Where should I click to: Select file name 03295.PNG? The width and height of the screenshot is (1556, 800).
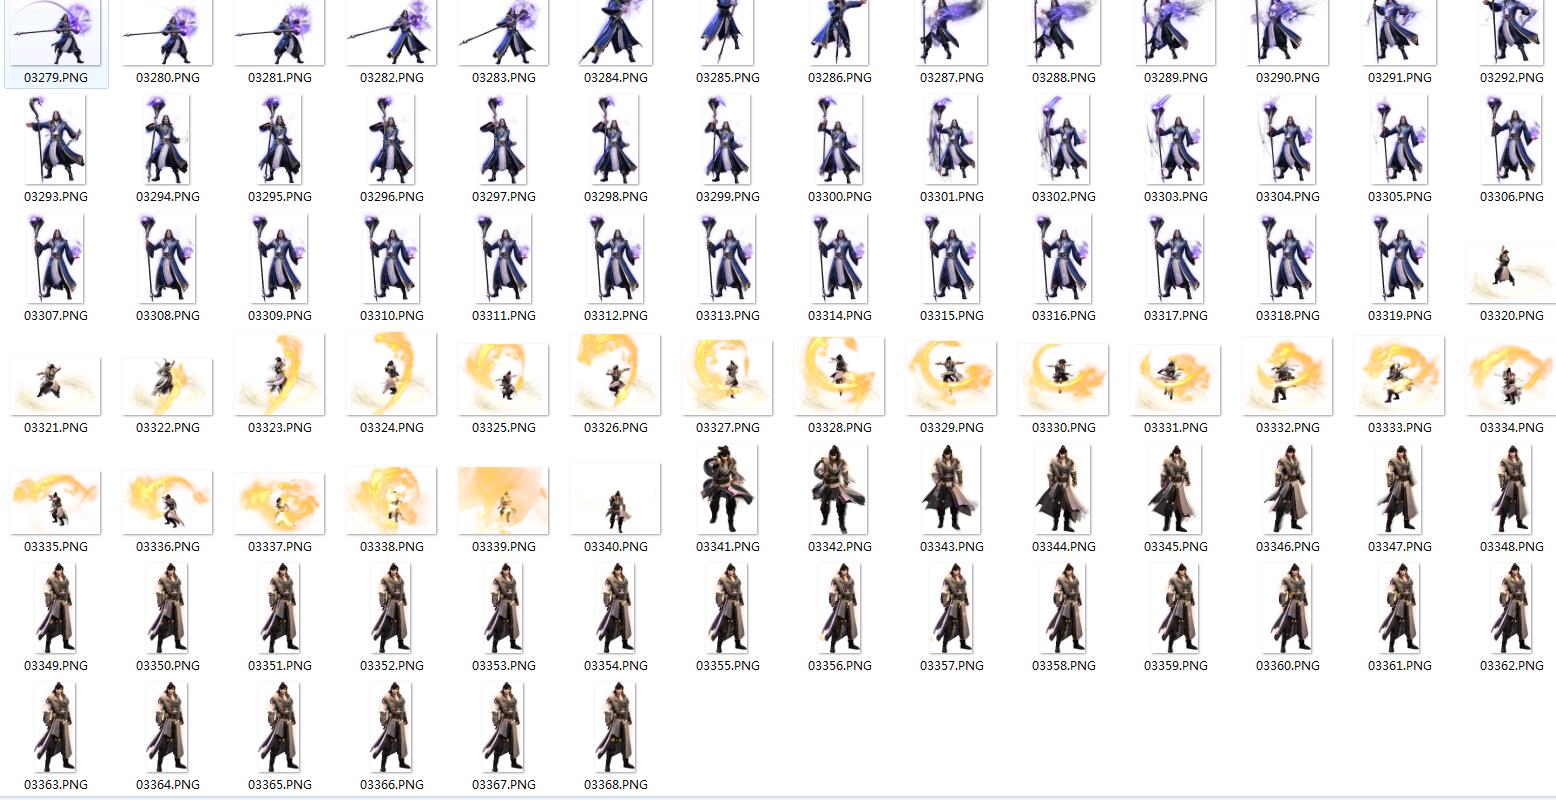point(280,197)
